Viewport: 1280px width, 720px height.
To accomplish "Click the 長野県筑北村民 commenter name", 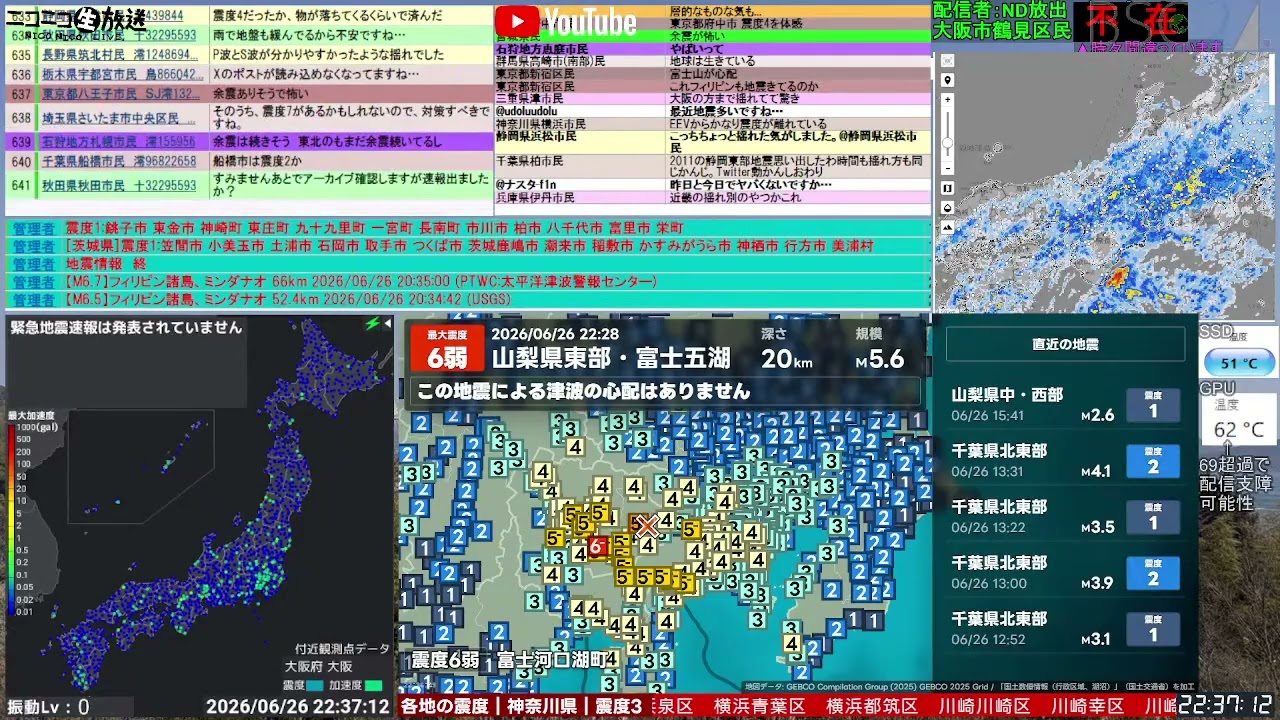I will tap(118, 55).
